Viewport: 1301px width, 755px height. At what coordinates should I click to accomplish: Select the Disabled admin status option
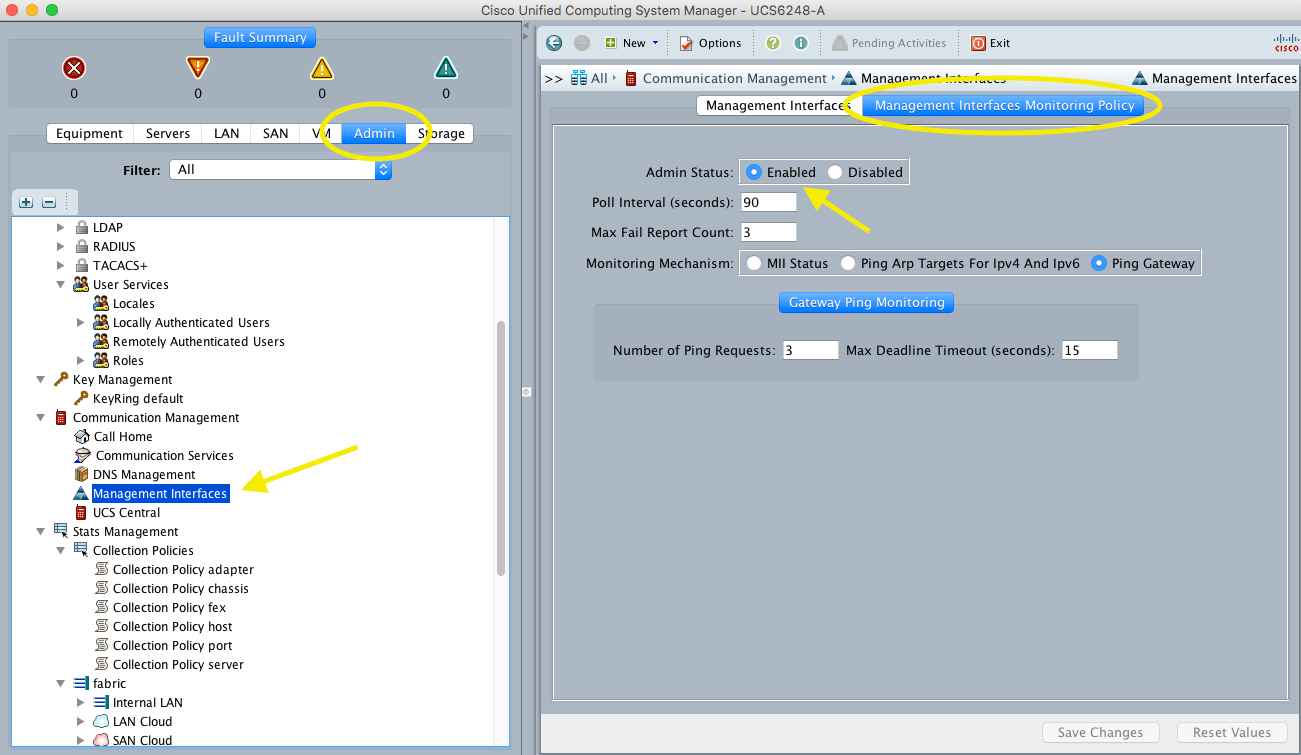tap(836, 172)
